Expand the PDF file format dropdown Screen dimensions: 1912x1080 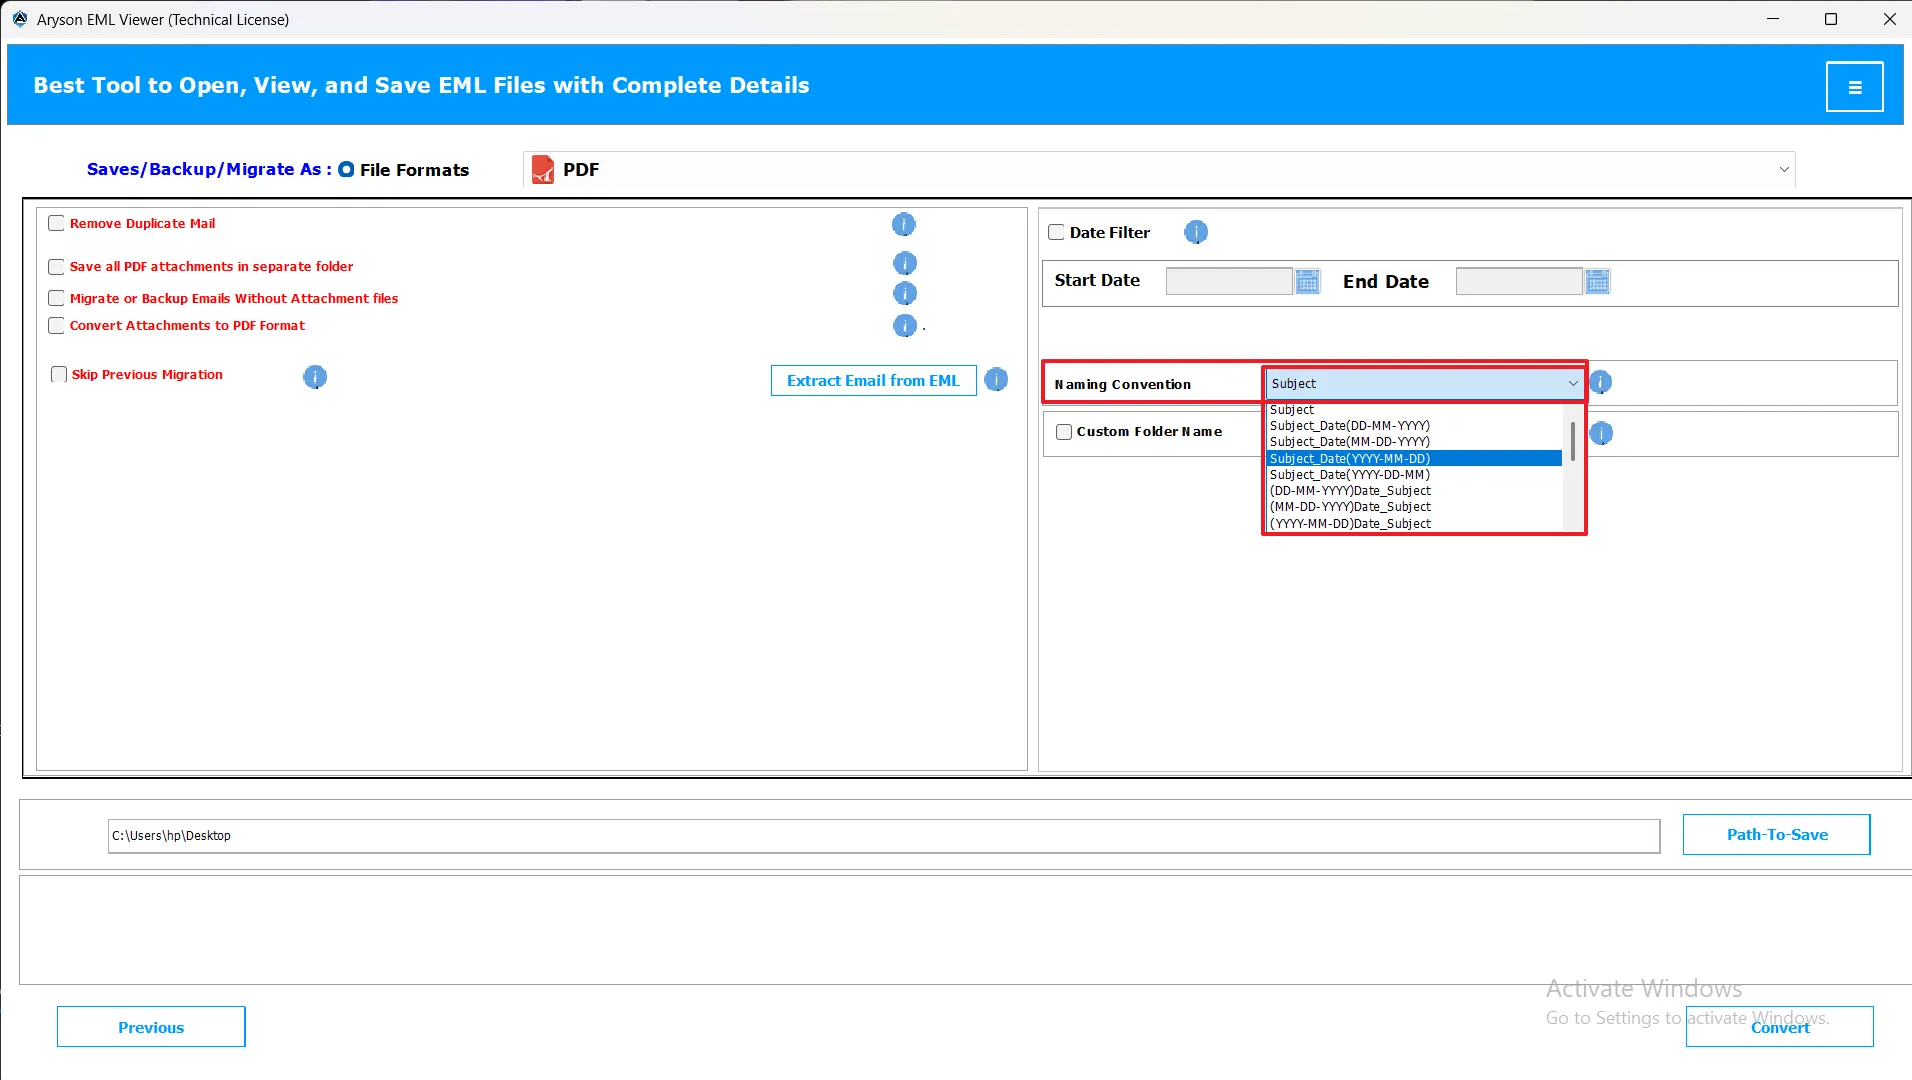1783,170
